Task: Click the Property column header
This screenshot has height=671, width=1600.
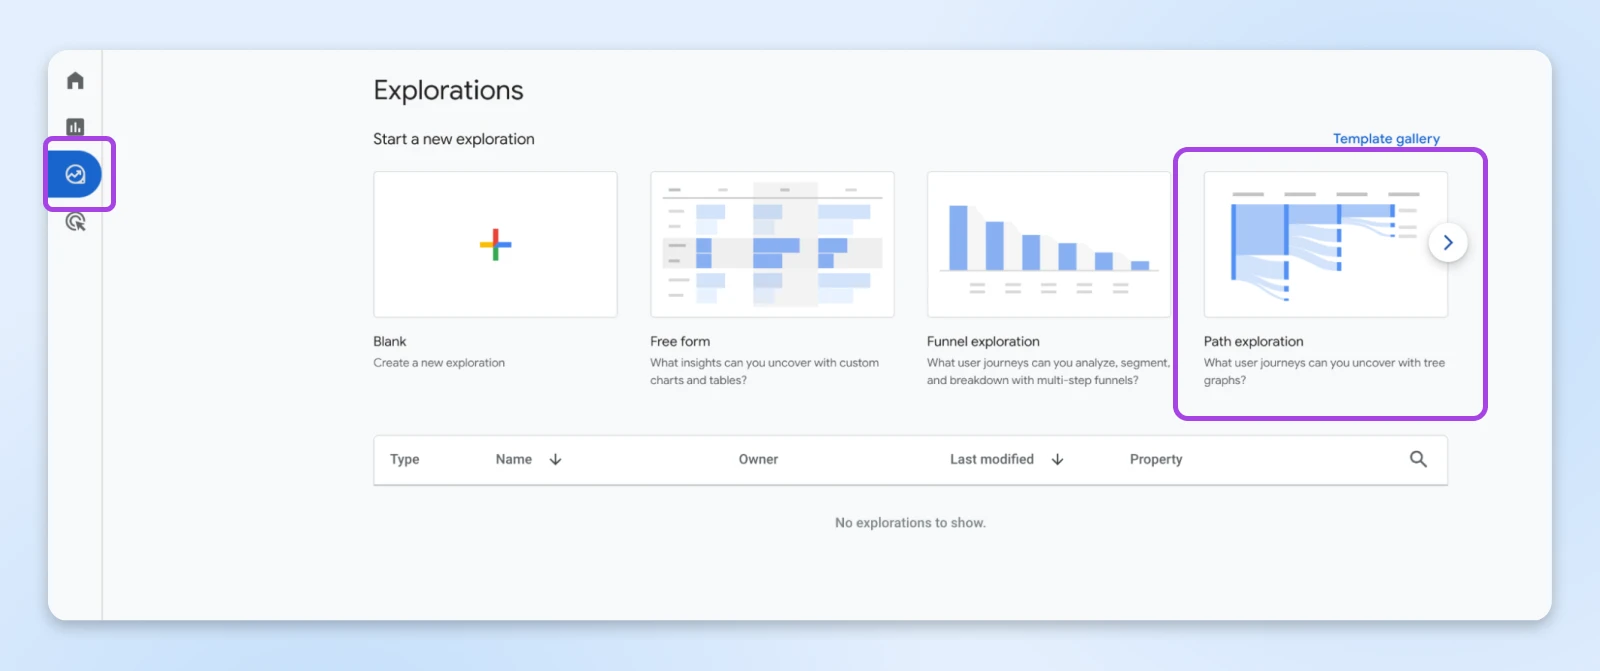Action: coord(1156,460)
